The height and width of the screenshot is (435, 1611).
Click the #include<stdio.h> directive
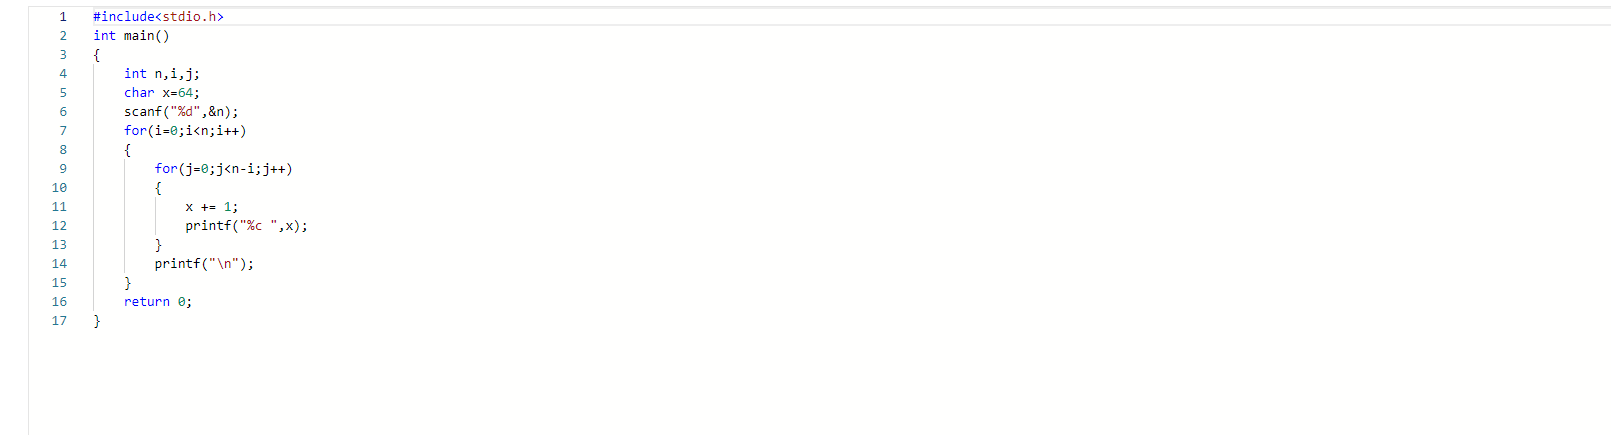pos(158,17)
